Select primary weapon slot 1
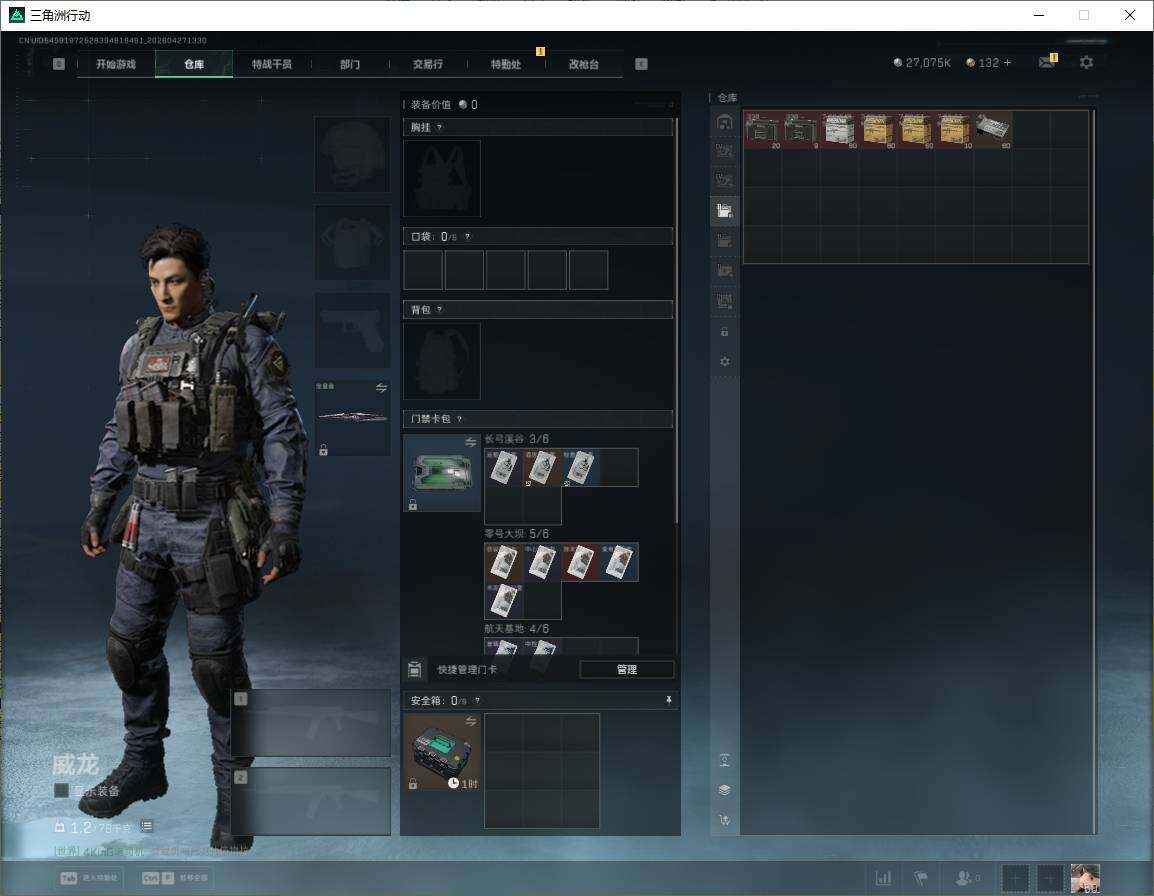 coord(311,723)
